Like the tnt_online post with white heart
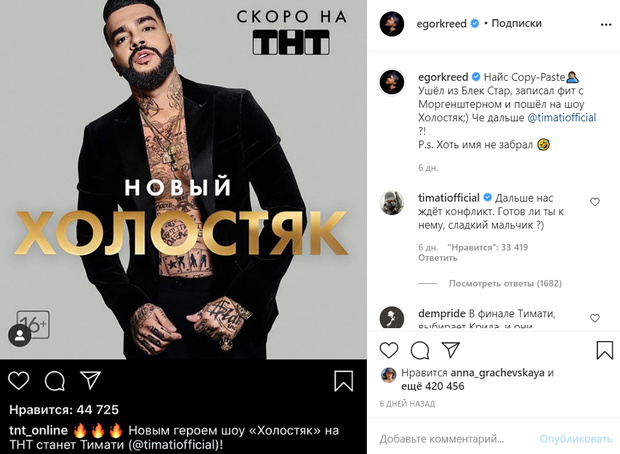This screenshot has height=454, width=620. pos(19,380)
